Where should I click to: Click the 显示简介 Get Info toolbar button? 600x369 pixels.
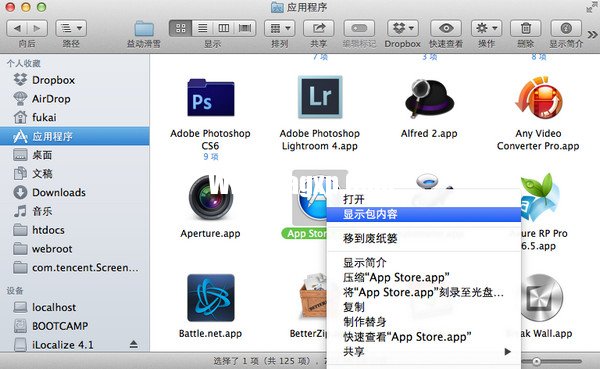(x=566, y=28)
